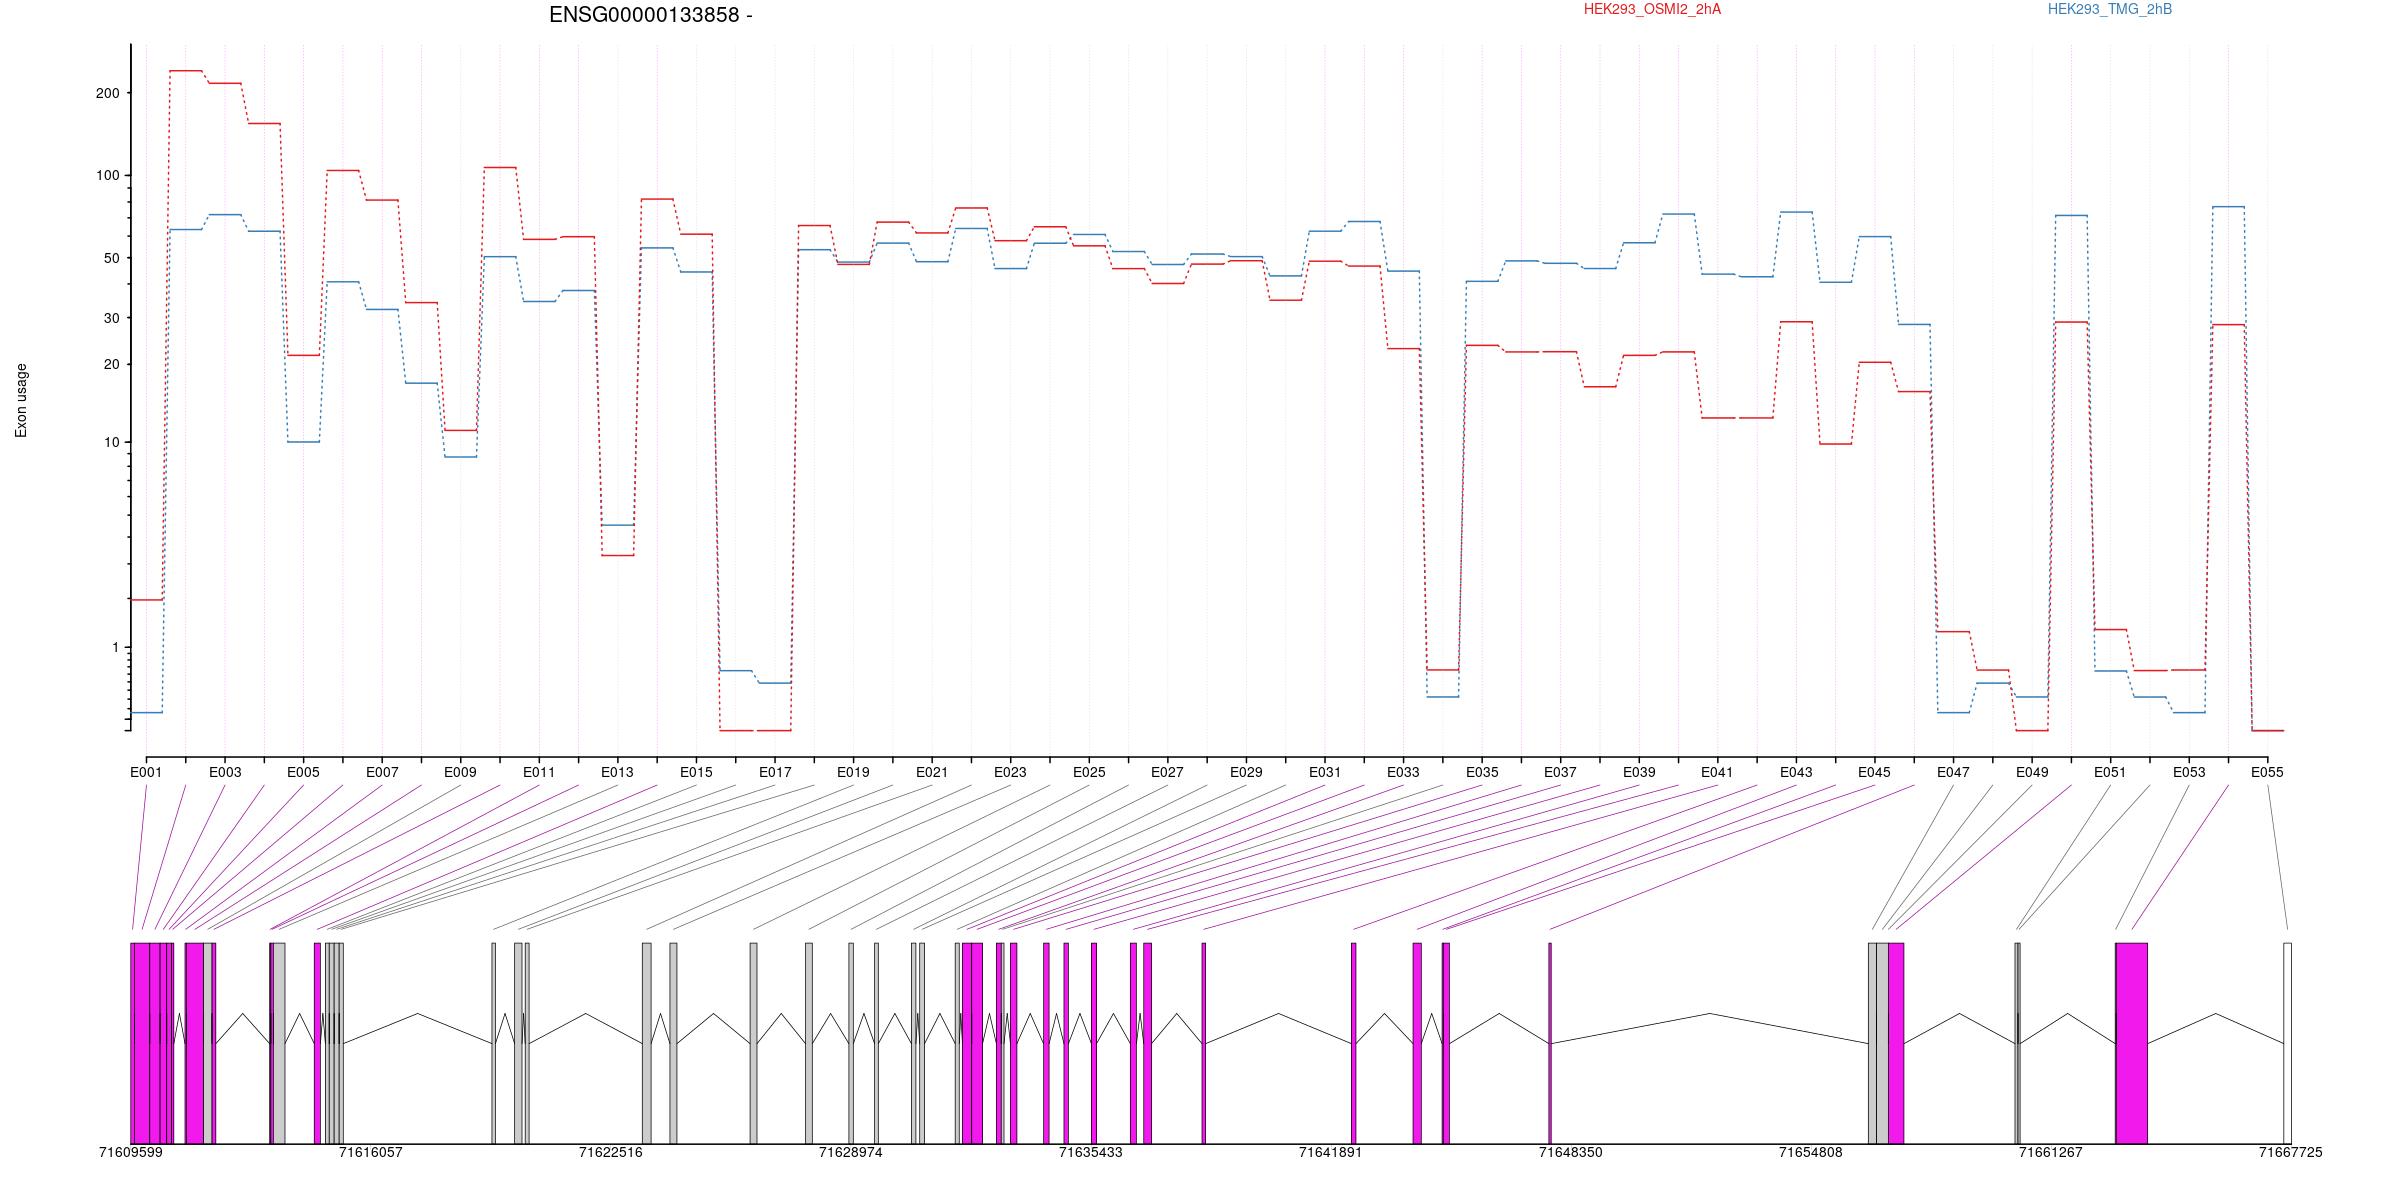The width and height of the screenshot is (2400, 1200).
Task: Click genomic coordinate 71661267
Action: point(2051,1153)
